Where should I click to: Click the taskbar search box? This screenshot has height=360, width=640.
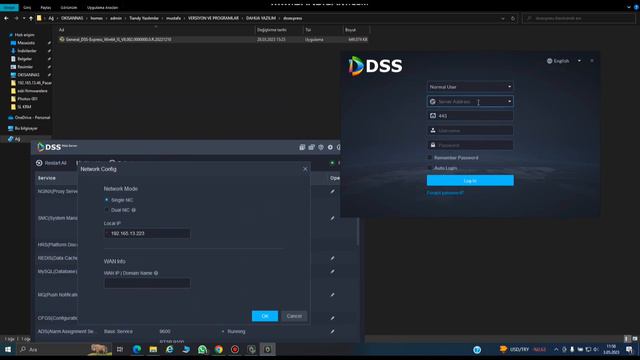pyautogui.click(x=63, y=349)
